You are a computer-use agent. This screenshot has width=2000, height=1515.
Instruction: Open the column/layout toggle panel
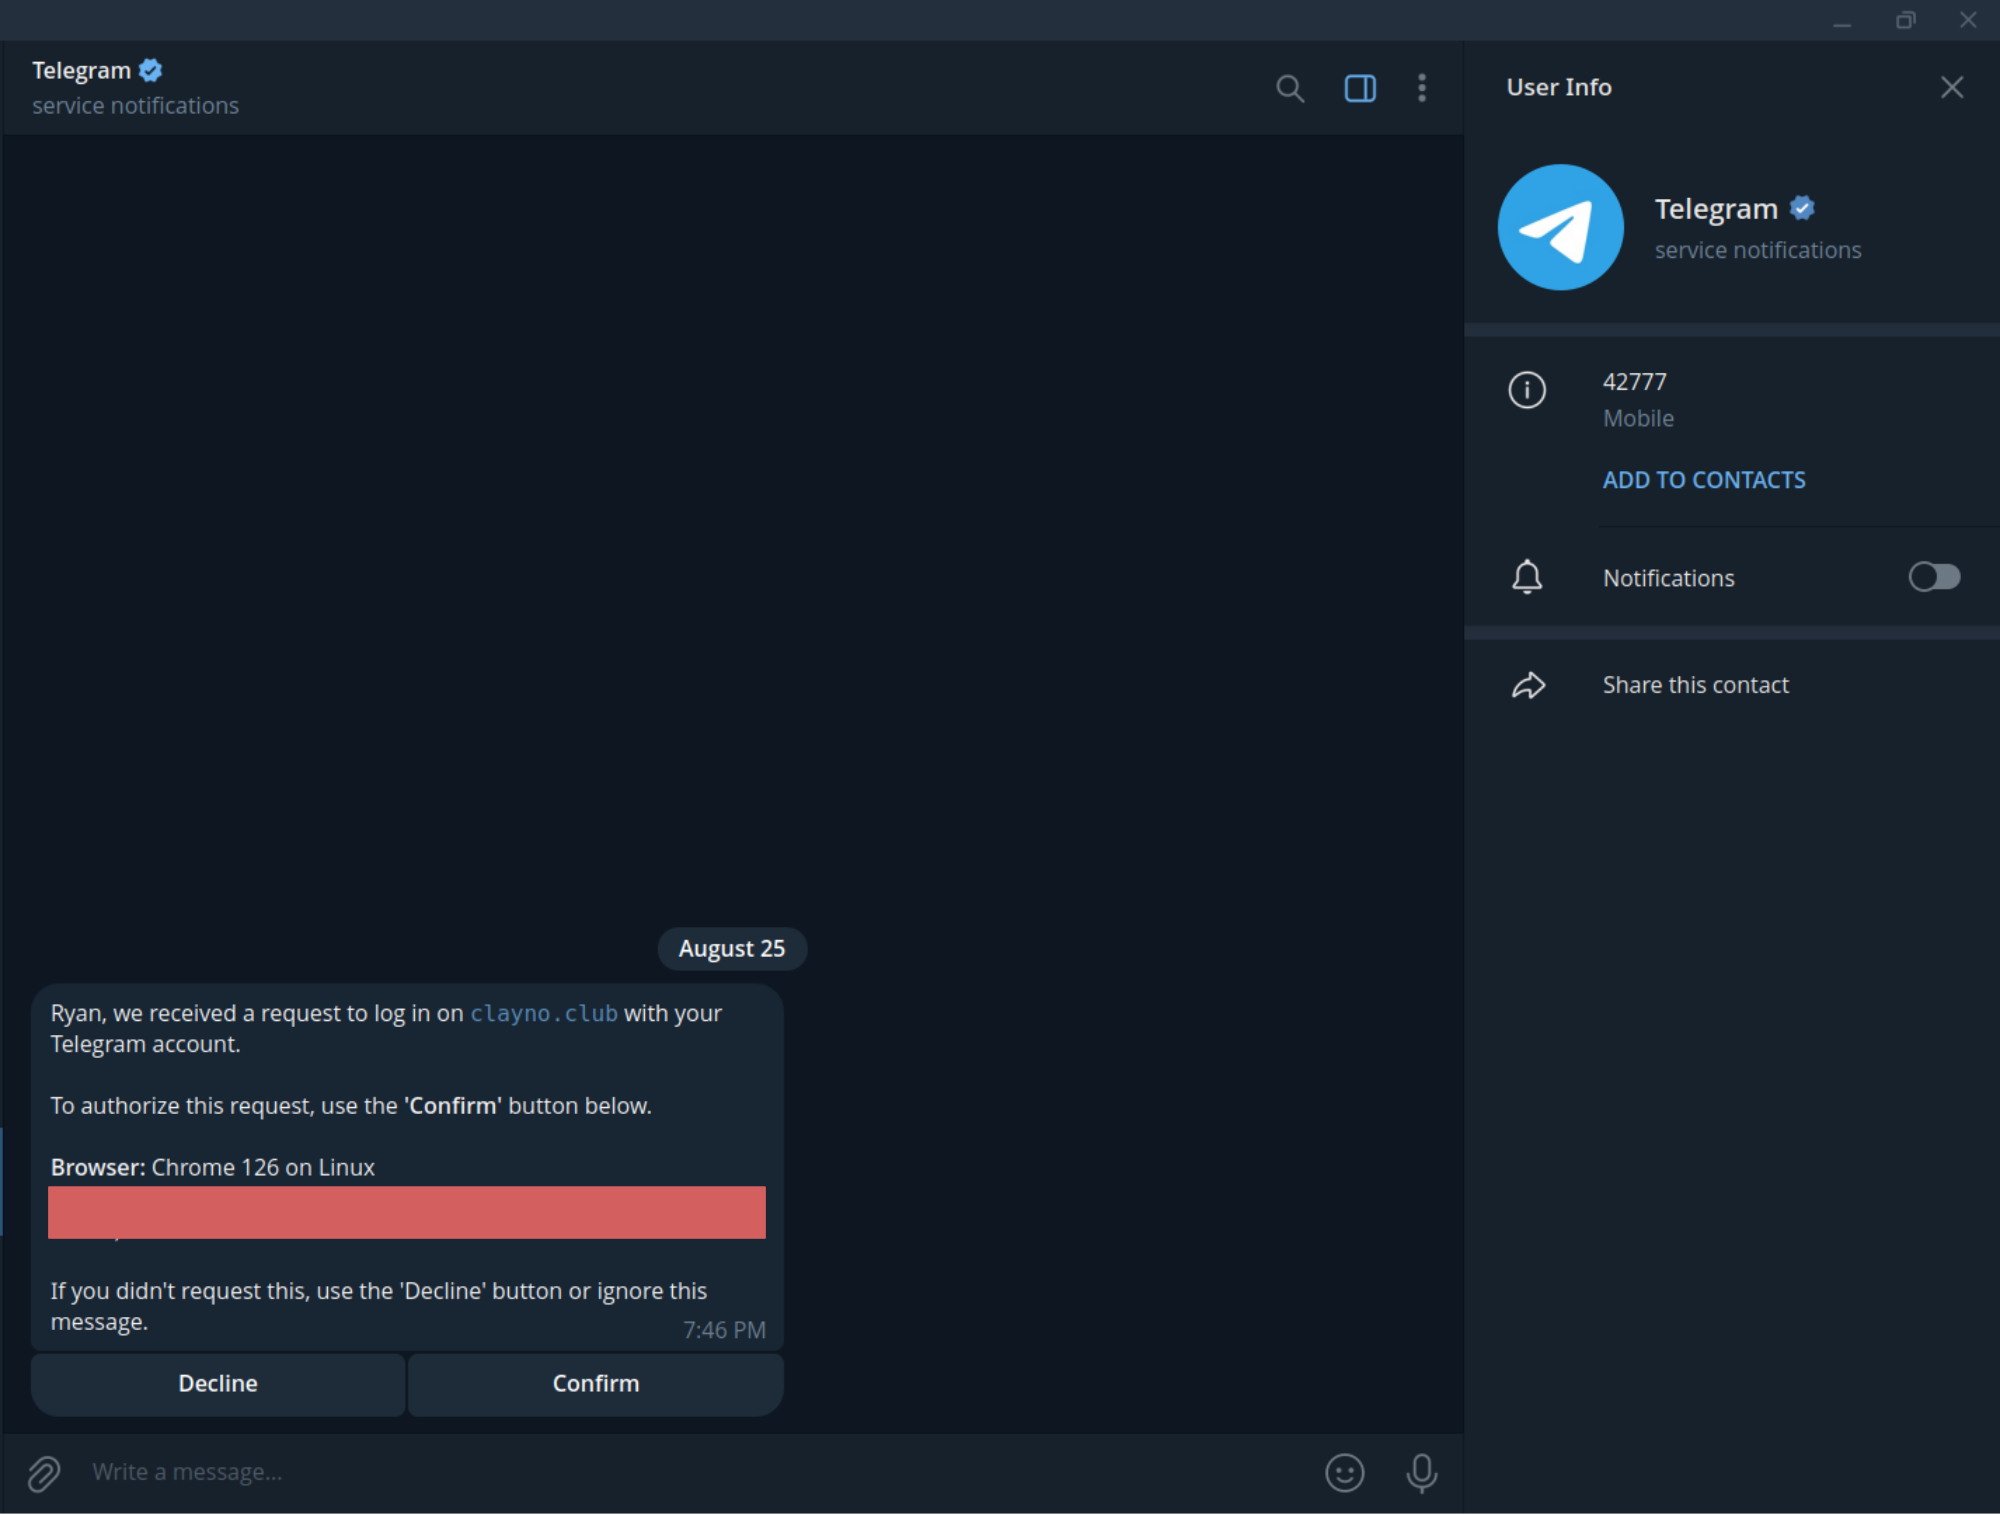tap(1359, 86)
